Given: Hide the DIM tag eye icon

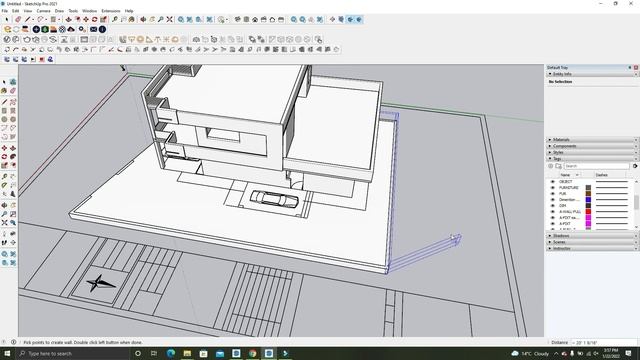Looking at the screenshot, I should click(553, 206).
